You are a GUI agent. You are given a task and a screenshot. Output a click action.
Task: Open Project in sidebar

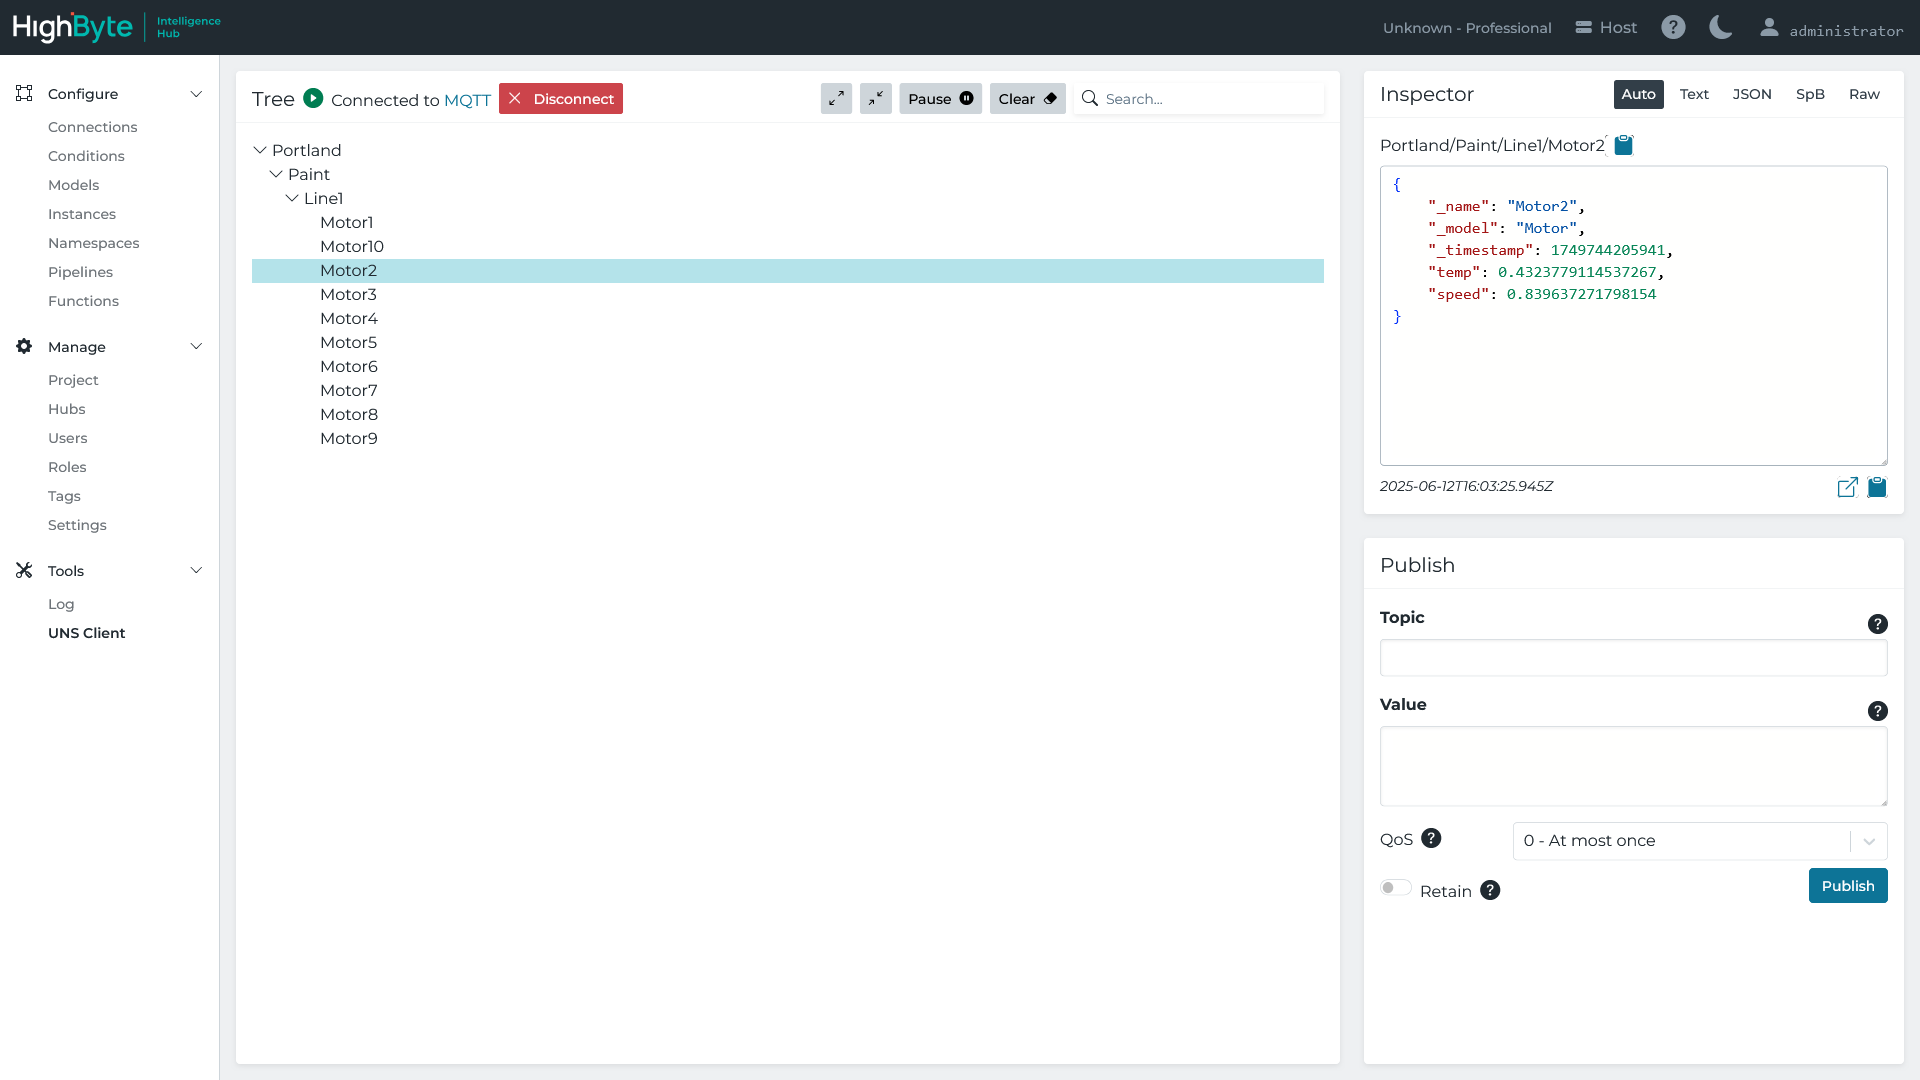pyautogui.click(x=73, y=380)
